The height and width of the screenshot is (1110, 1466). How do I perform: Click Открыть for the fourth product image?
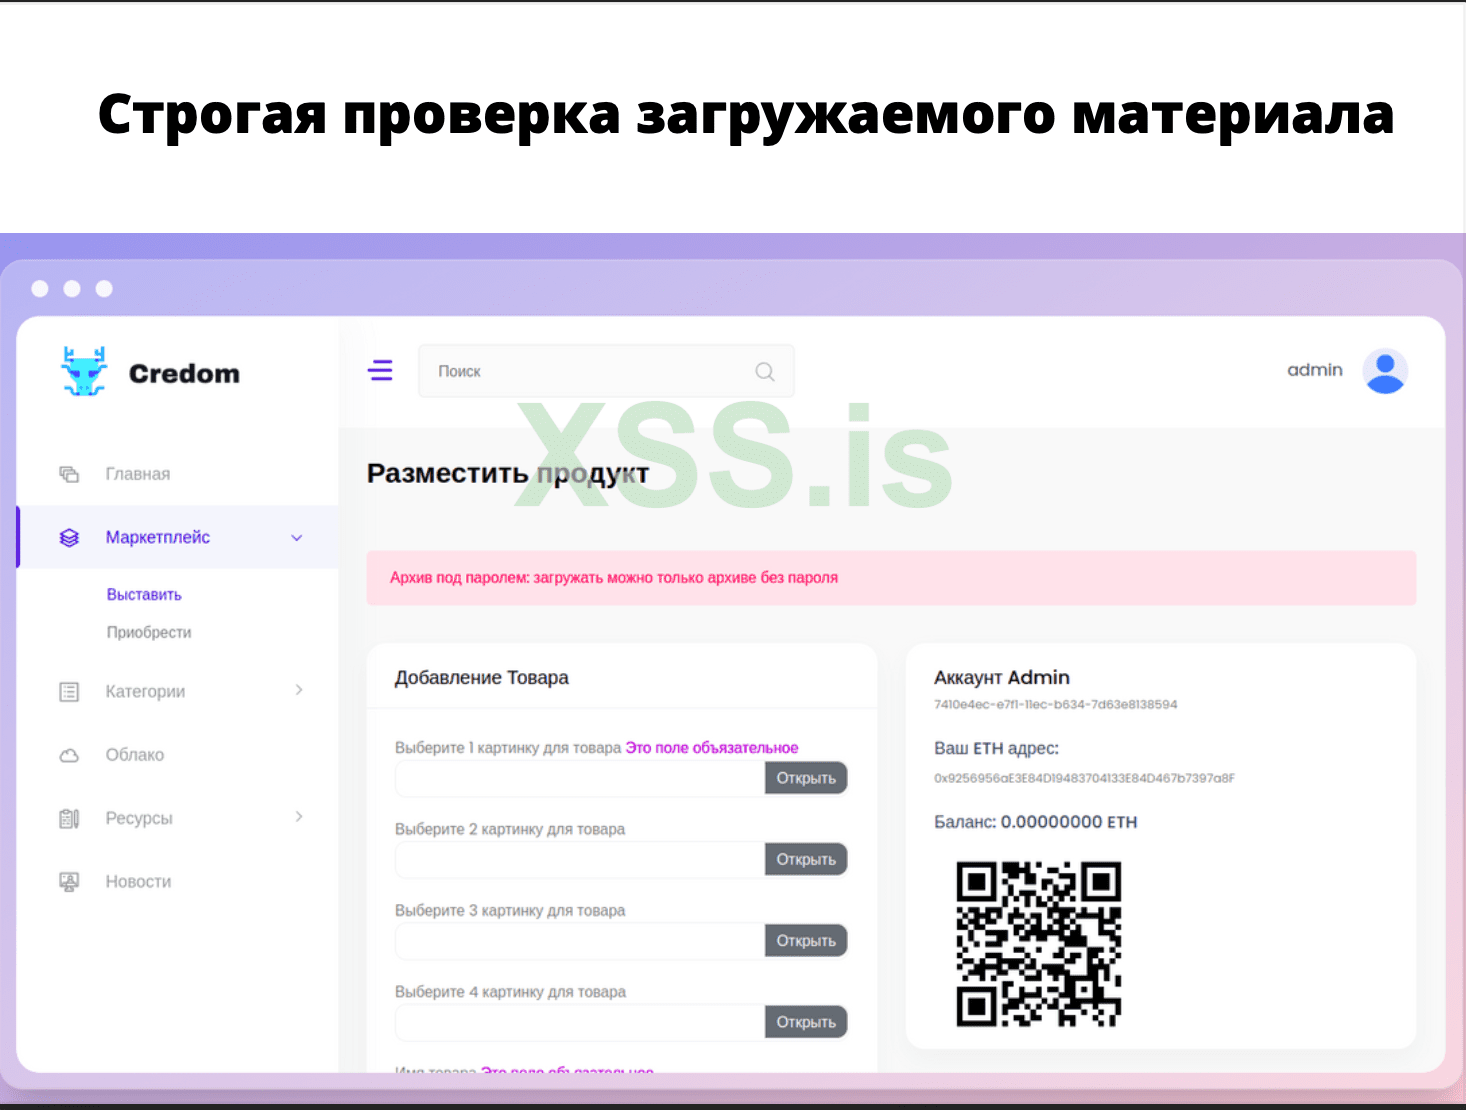(806, 1021)
